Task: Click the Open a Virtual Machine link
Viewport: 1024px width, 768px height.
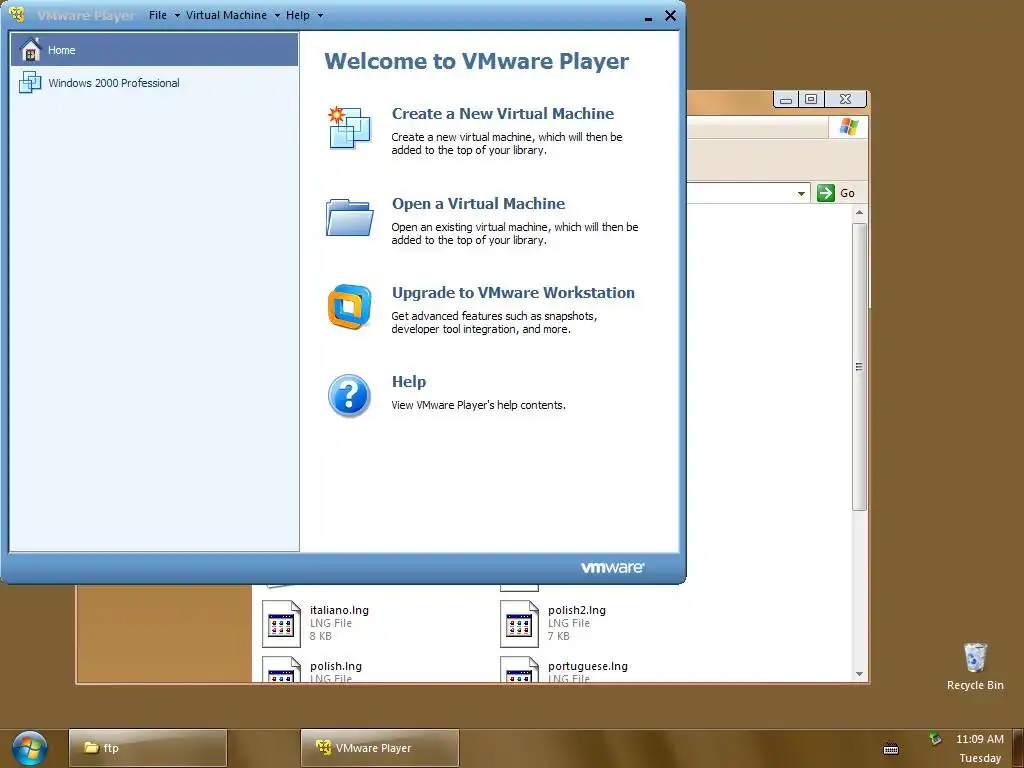Action: 479,204
